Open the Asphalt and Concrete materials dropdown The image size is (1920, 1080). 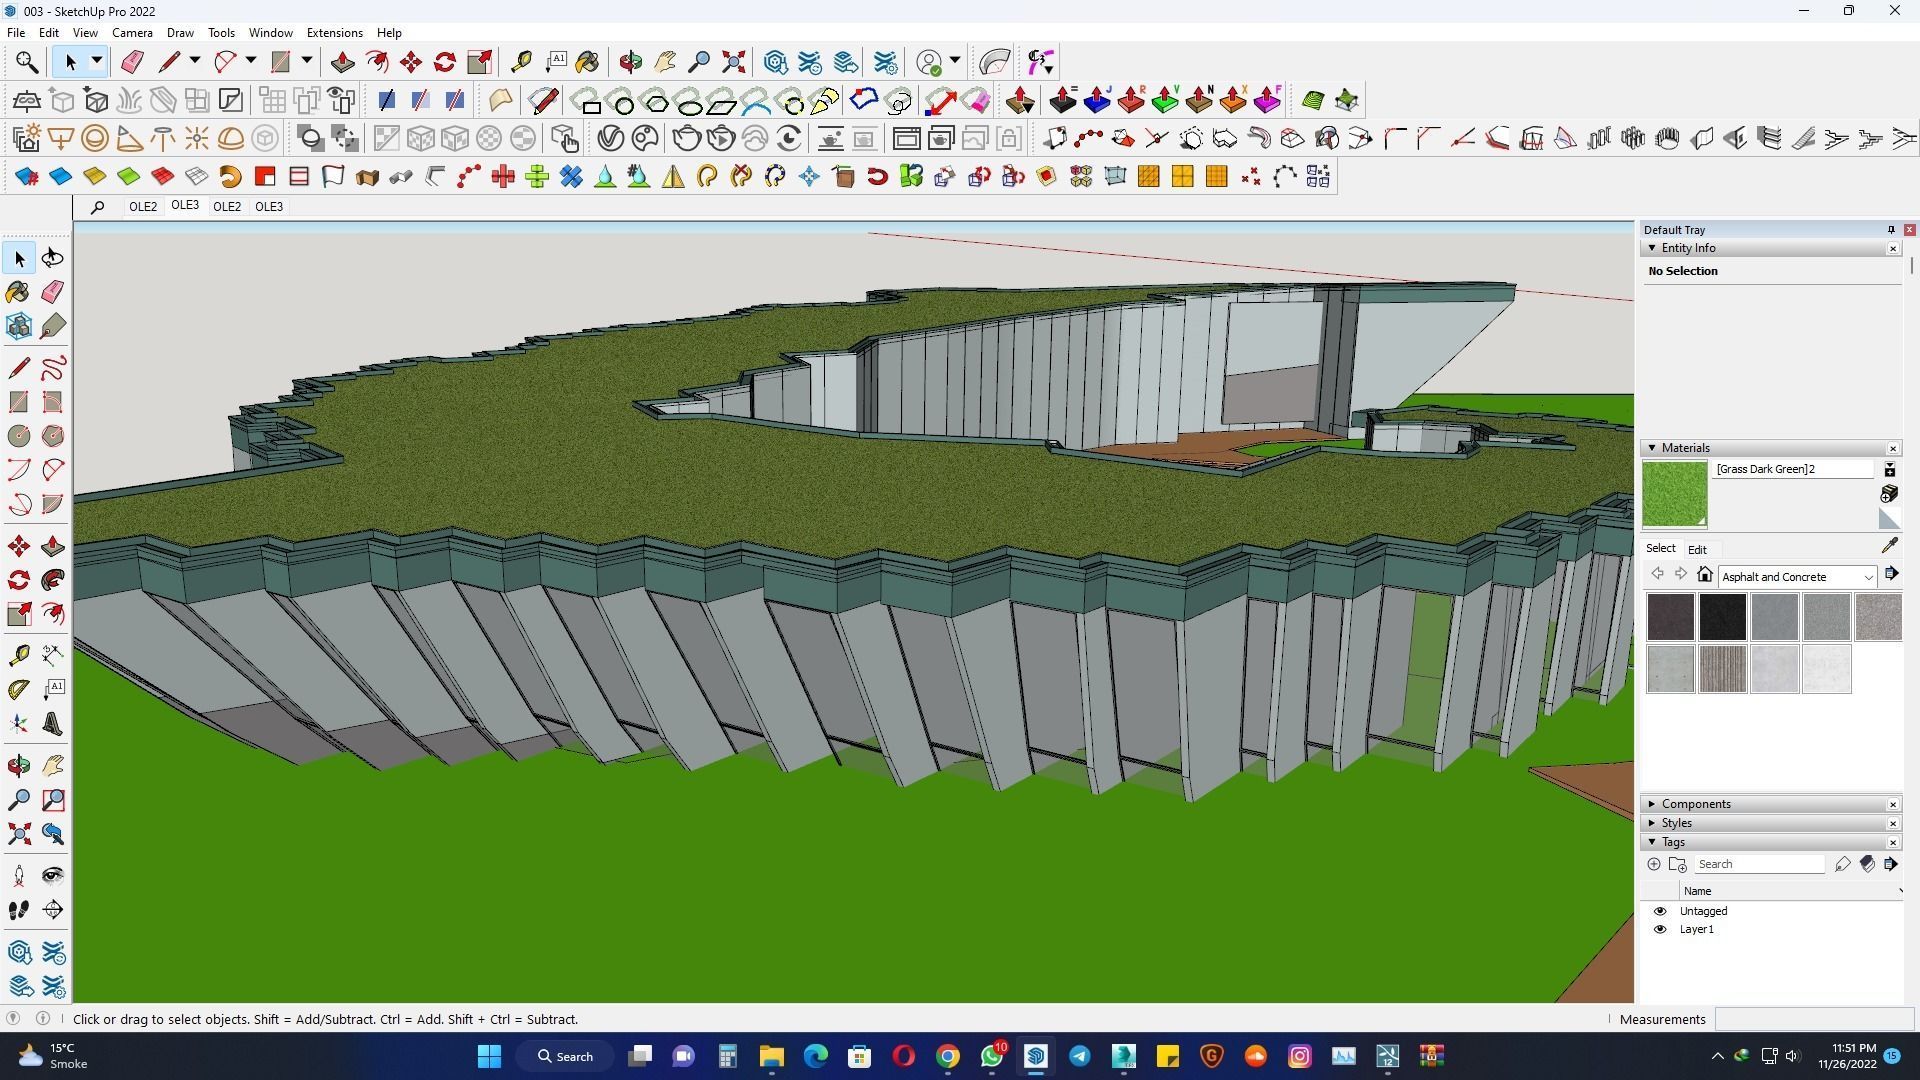click(1867, 577)
